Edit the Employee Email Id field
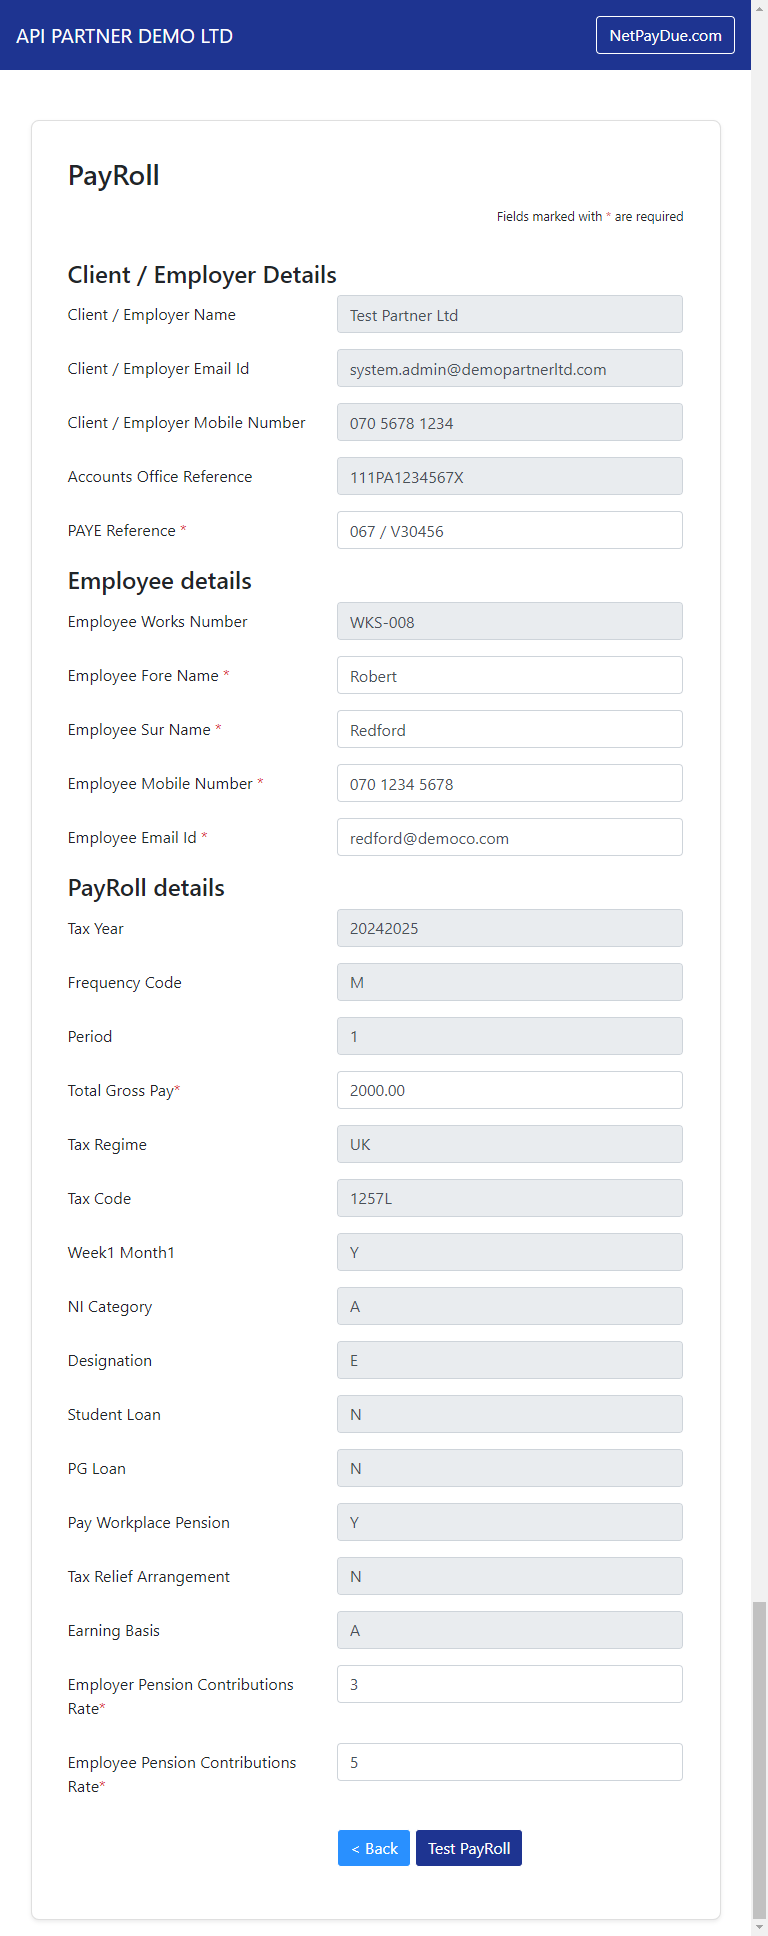The height and width of the screenshot is (1936, 768). point(510,837)
